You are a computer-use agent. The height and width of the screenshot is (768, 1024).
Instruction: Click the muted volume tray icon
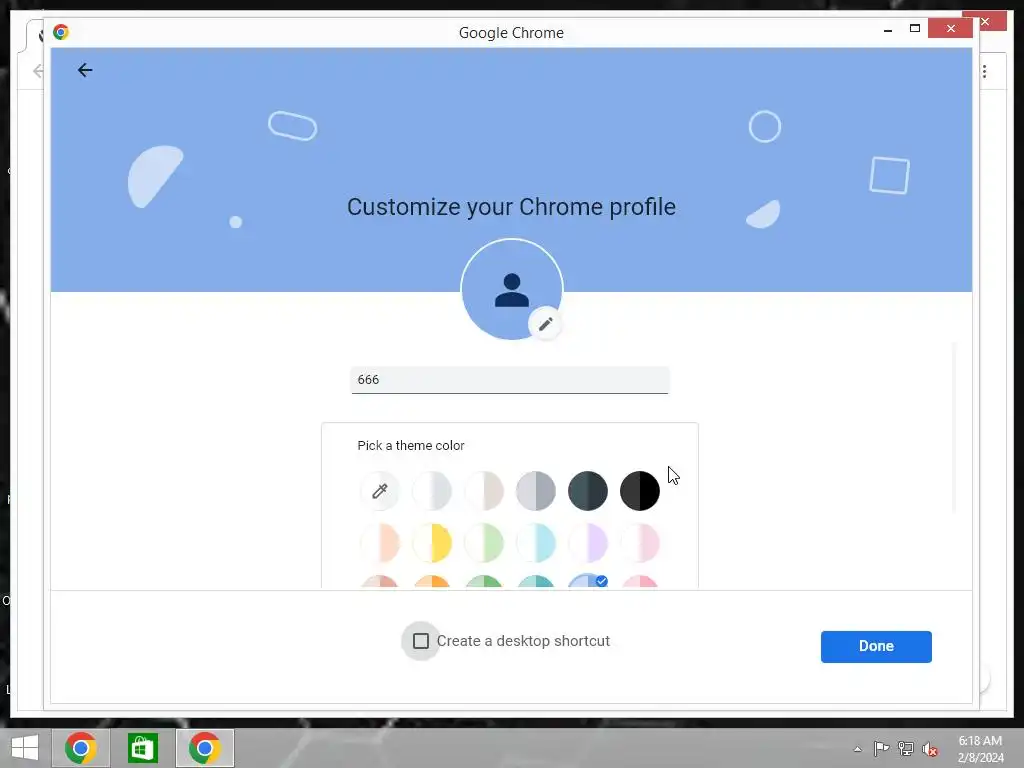929,749
